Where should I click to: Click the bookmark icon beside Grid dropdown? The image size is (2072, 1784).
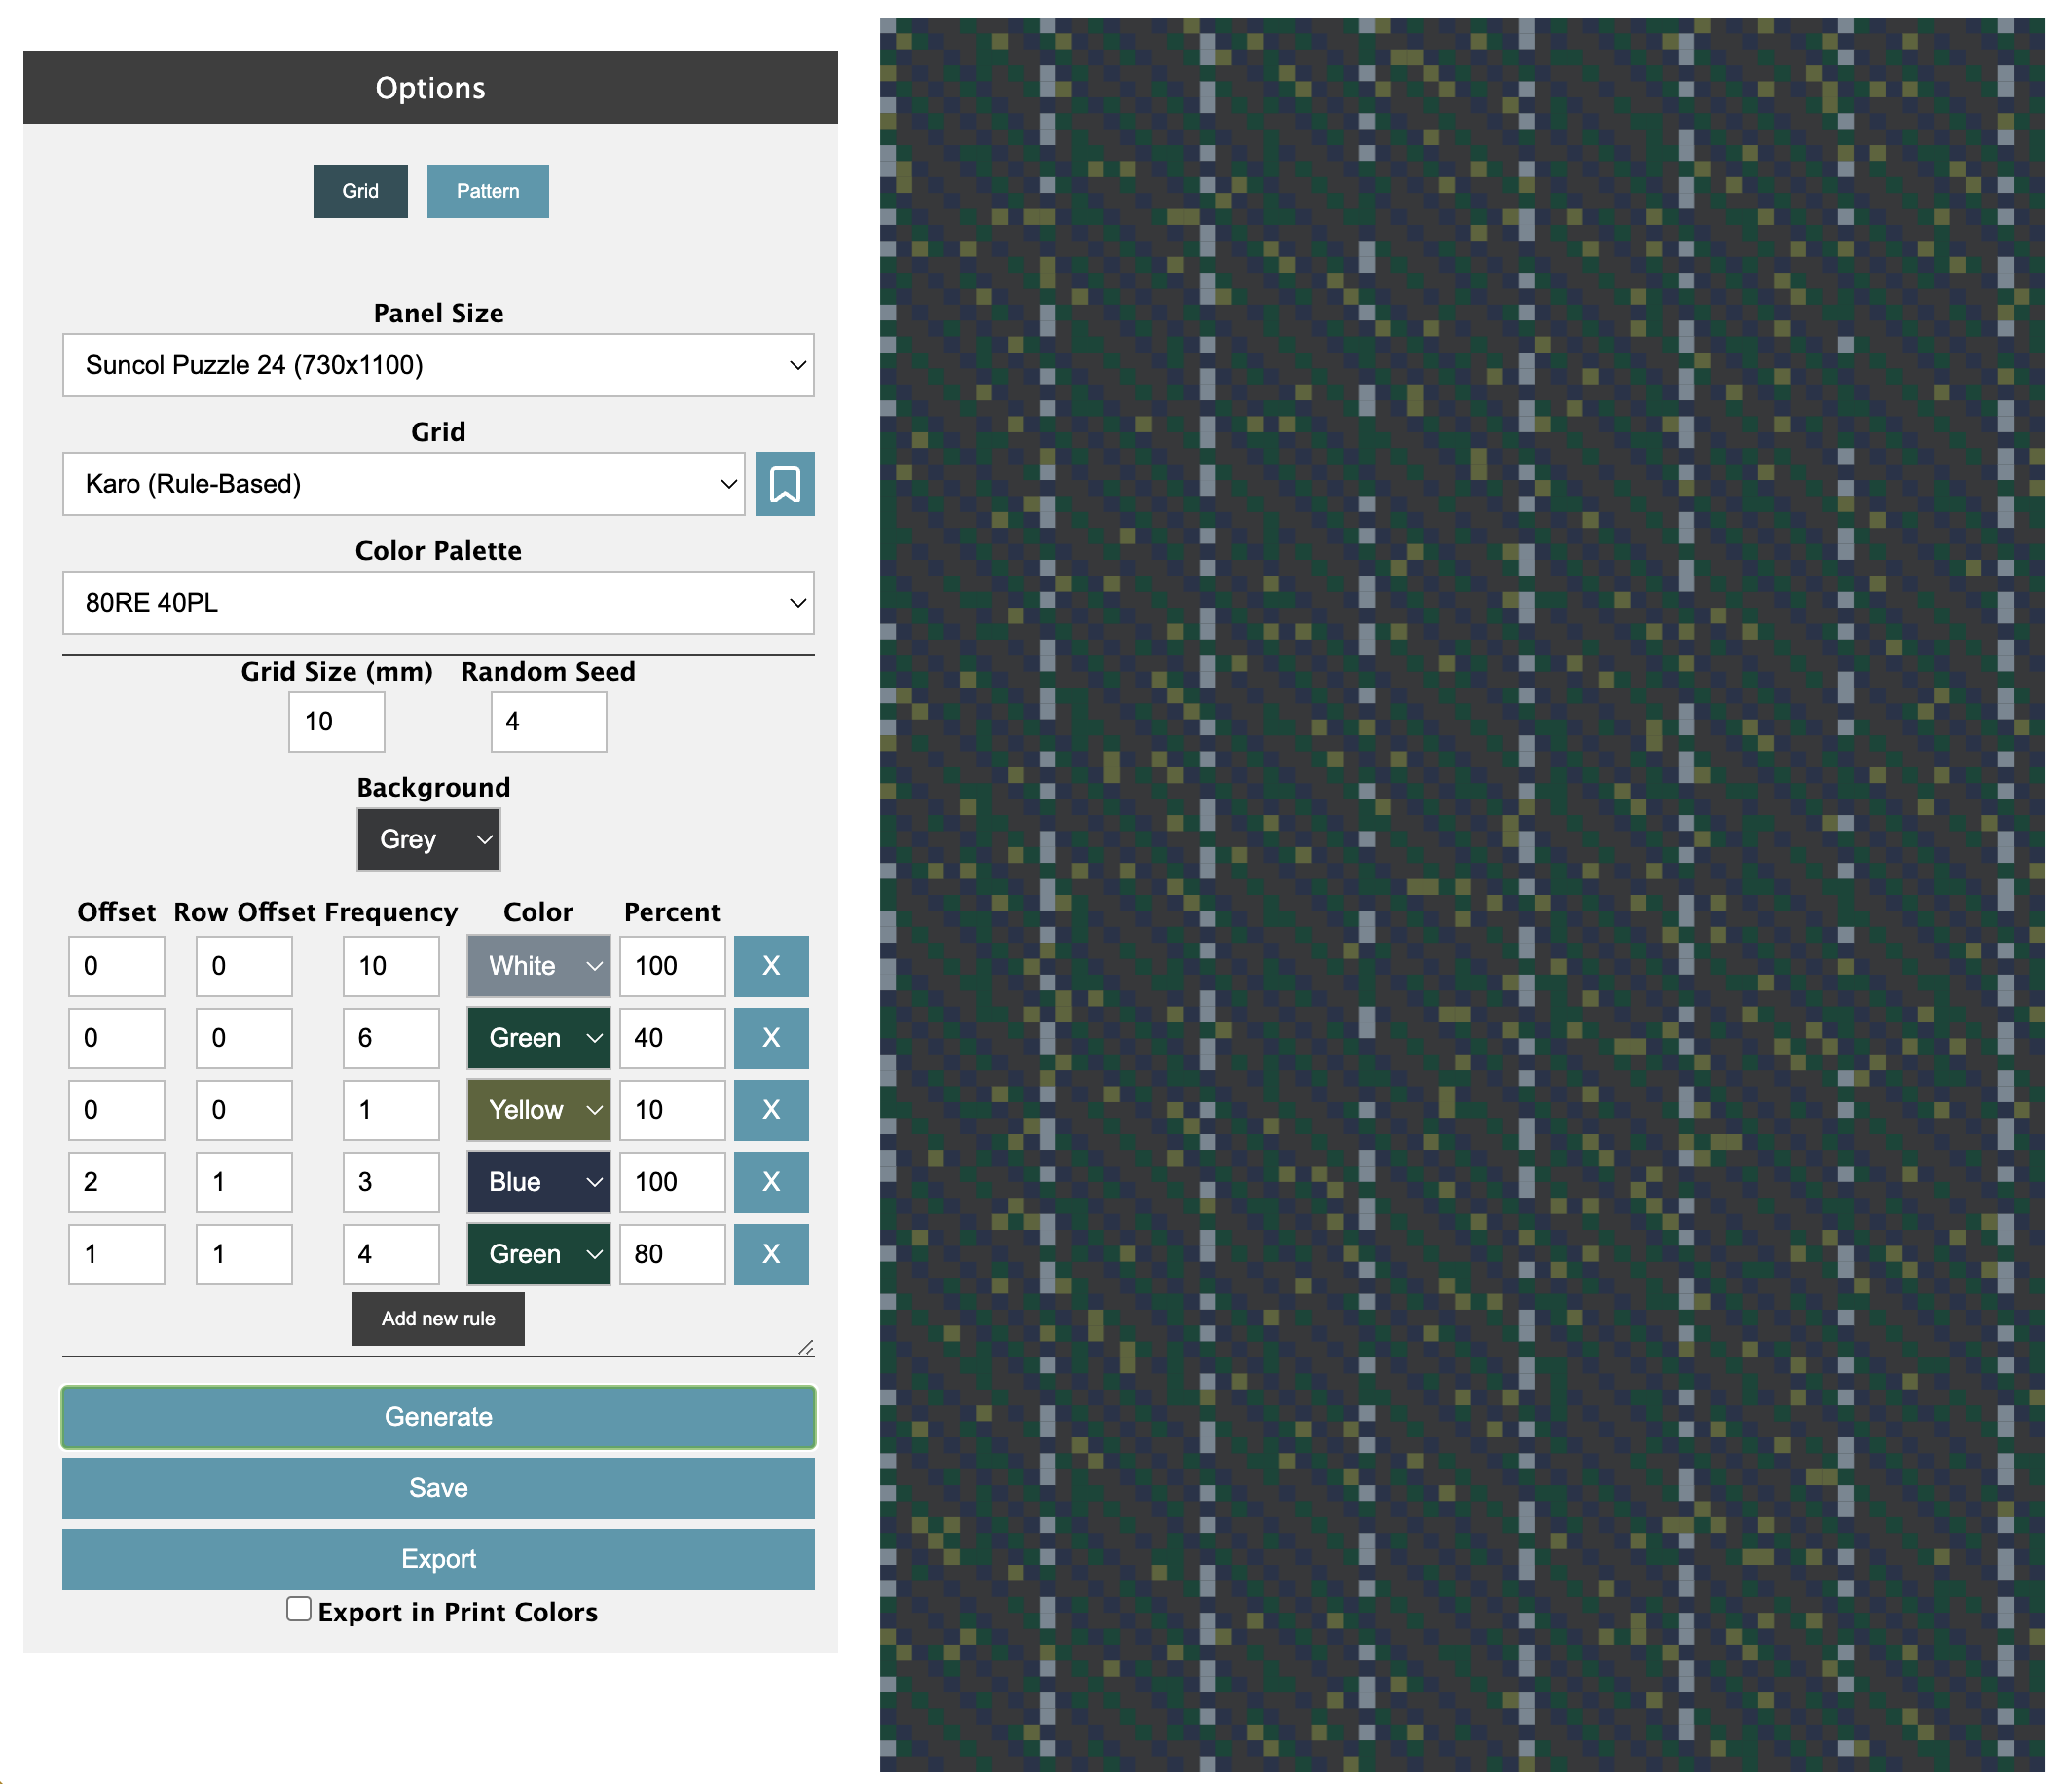point(784,484)
